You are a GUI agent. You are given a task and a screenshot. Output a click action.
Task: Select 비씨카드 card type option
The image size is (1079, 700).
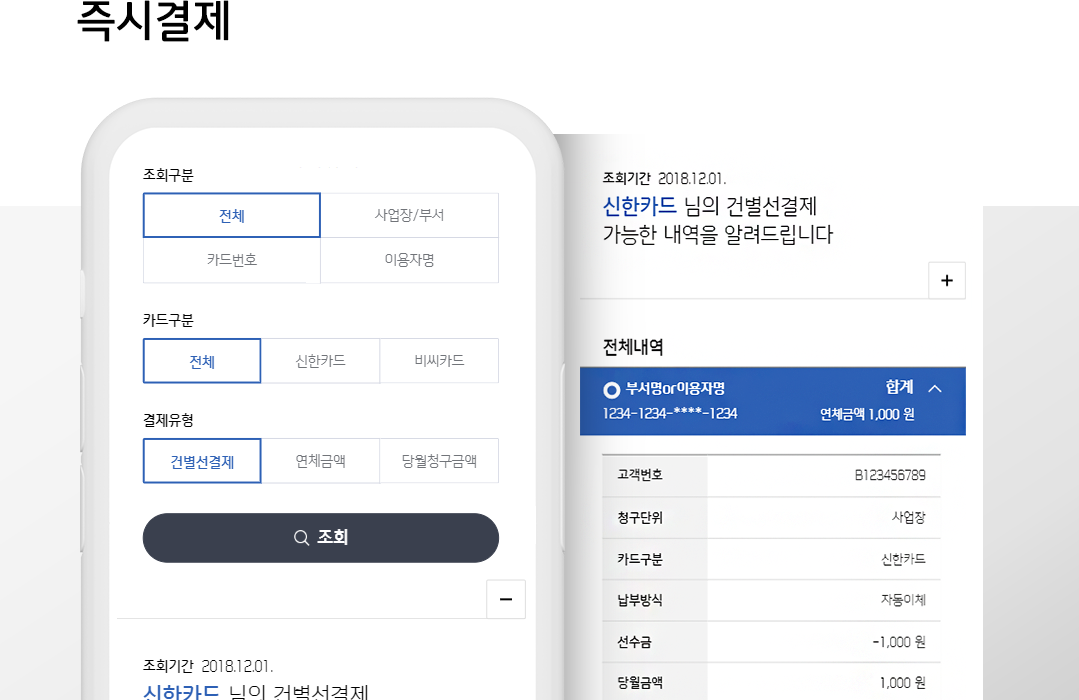click(x=439, y=361)
